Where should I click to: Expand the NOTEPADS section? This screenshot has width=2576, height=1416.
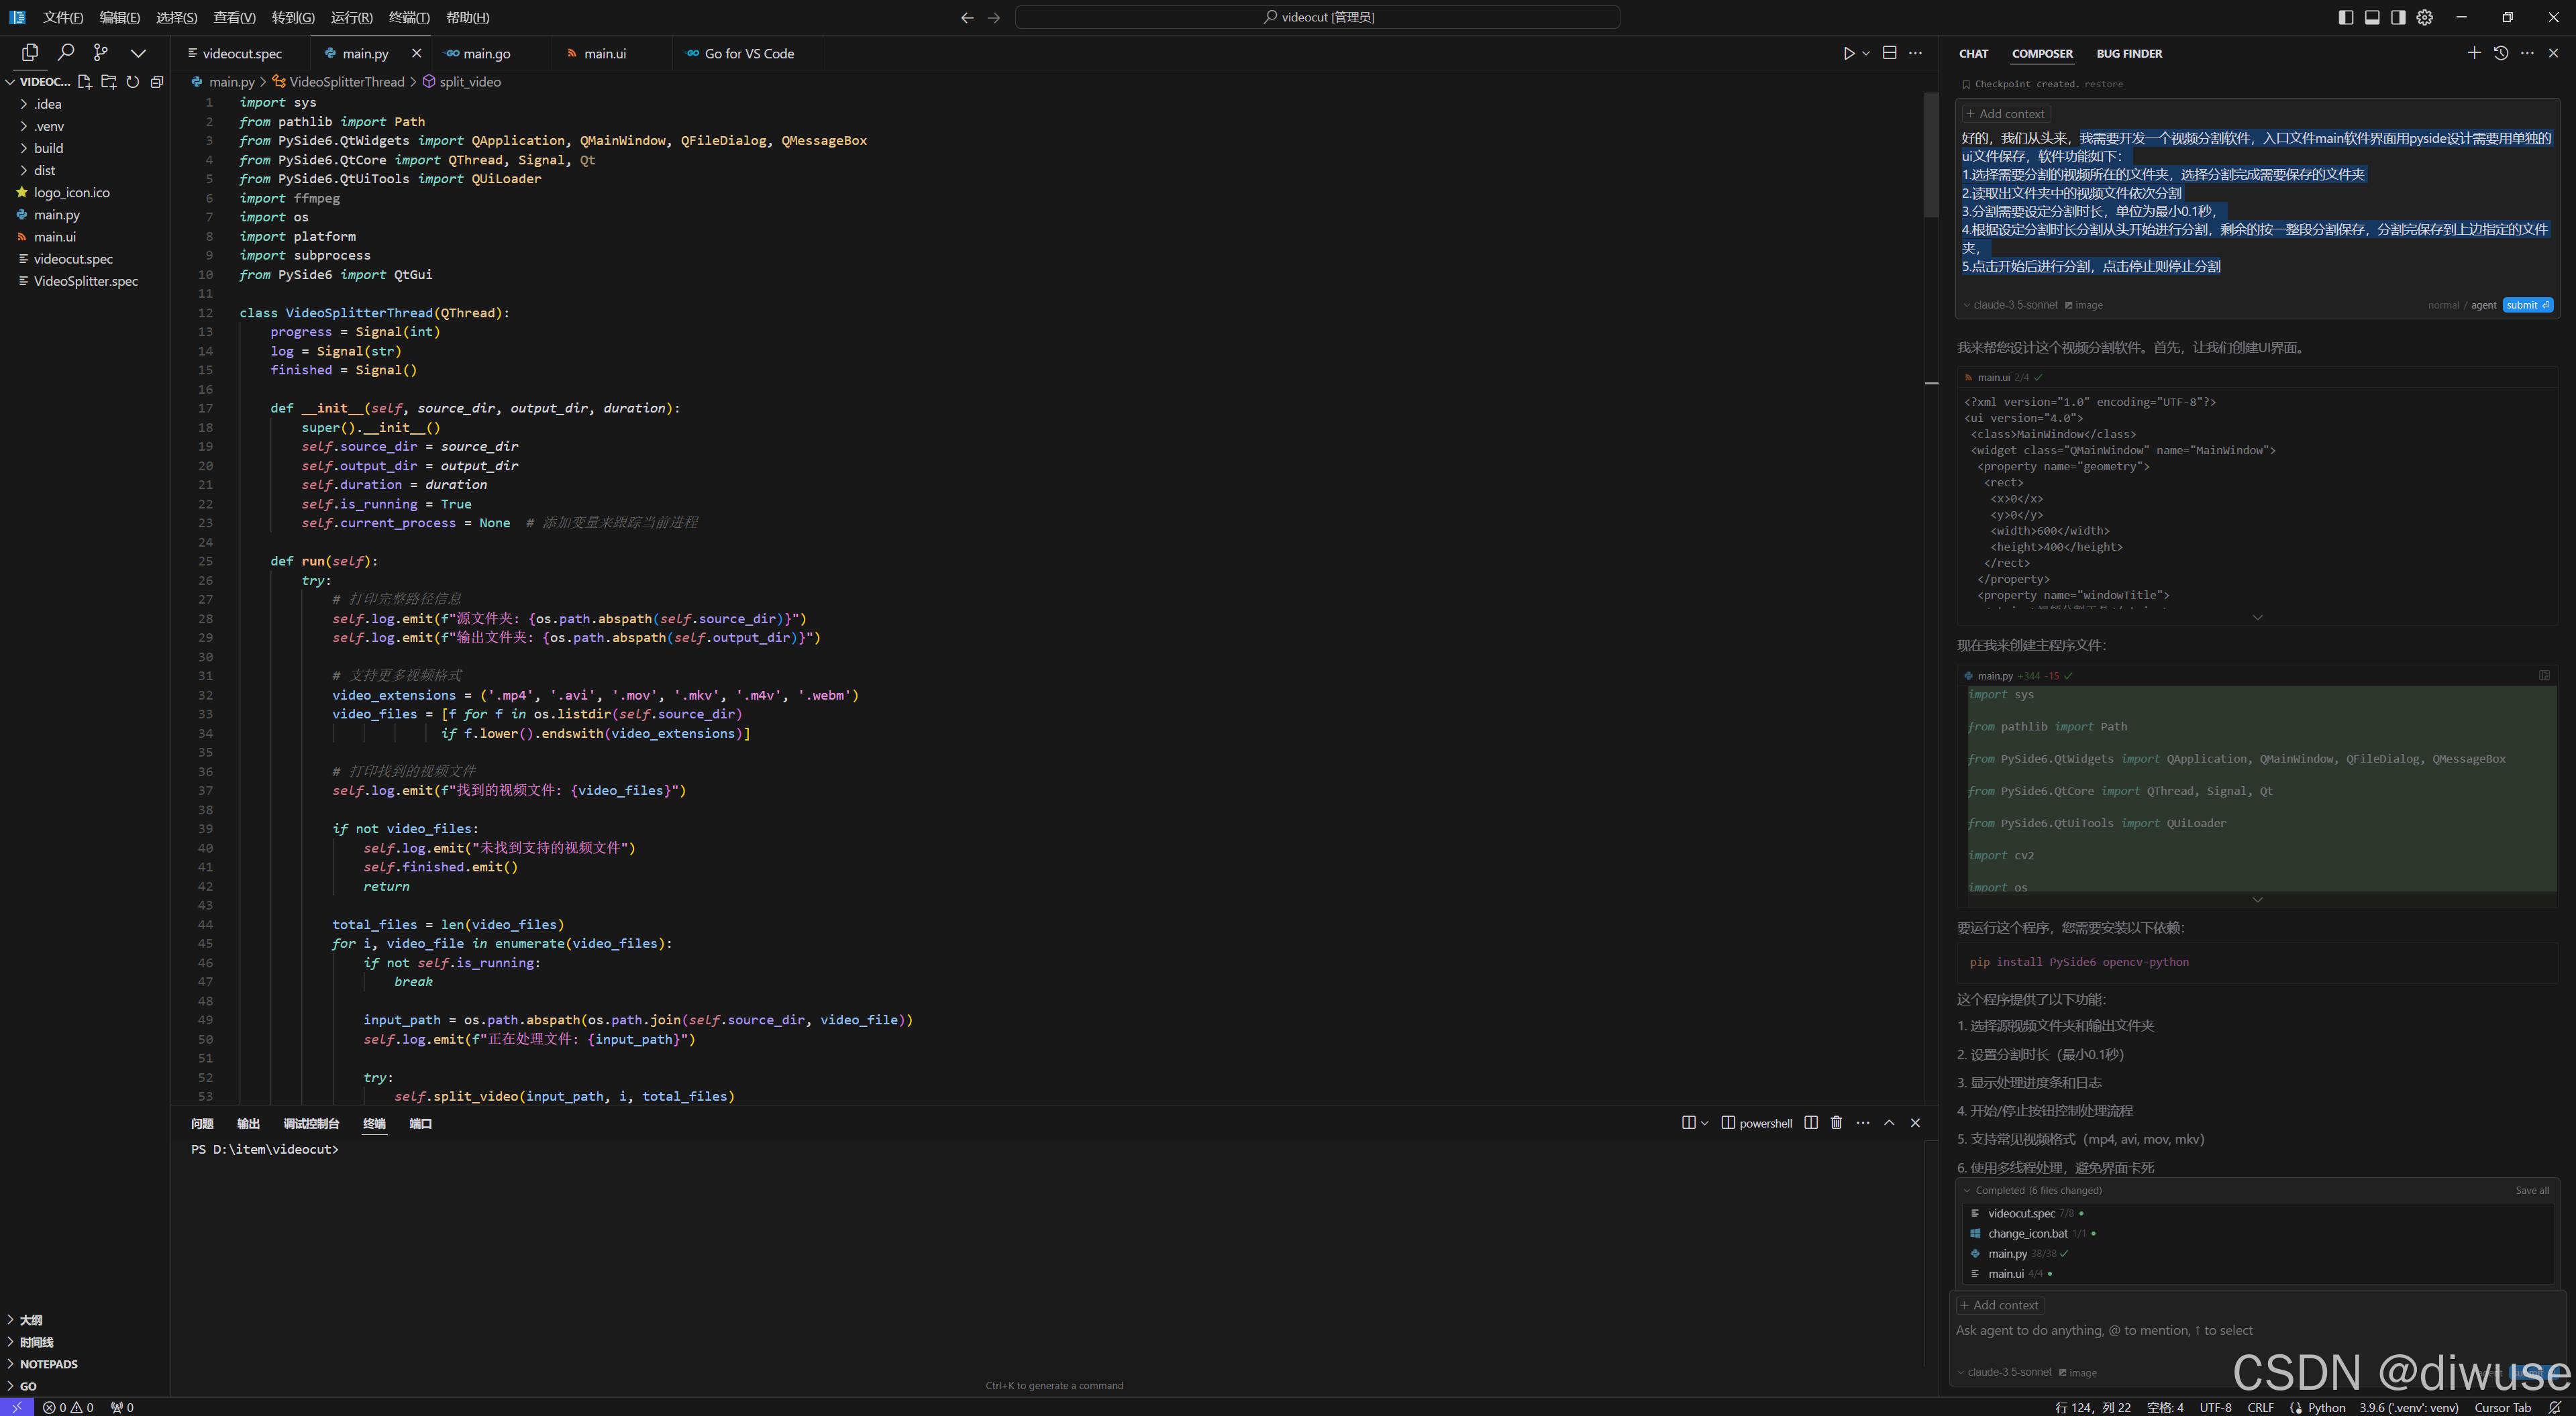point(48,1364)
